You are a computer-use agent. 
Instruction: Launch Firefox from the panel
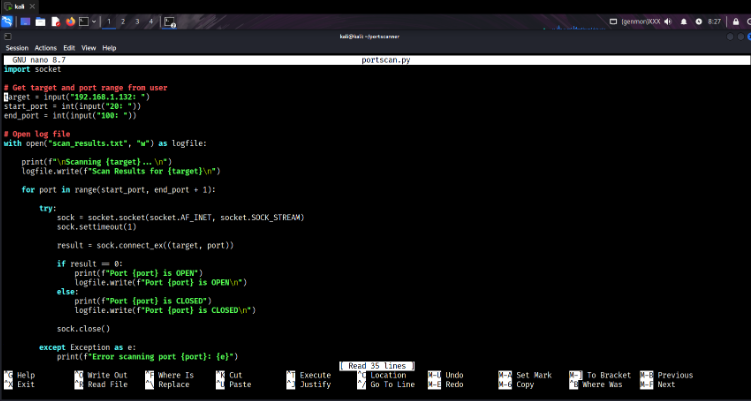pos(70,22)
